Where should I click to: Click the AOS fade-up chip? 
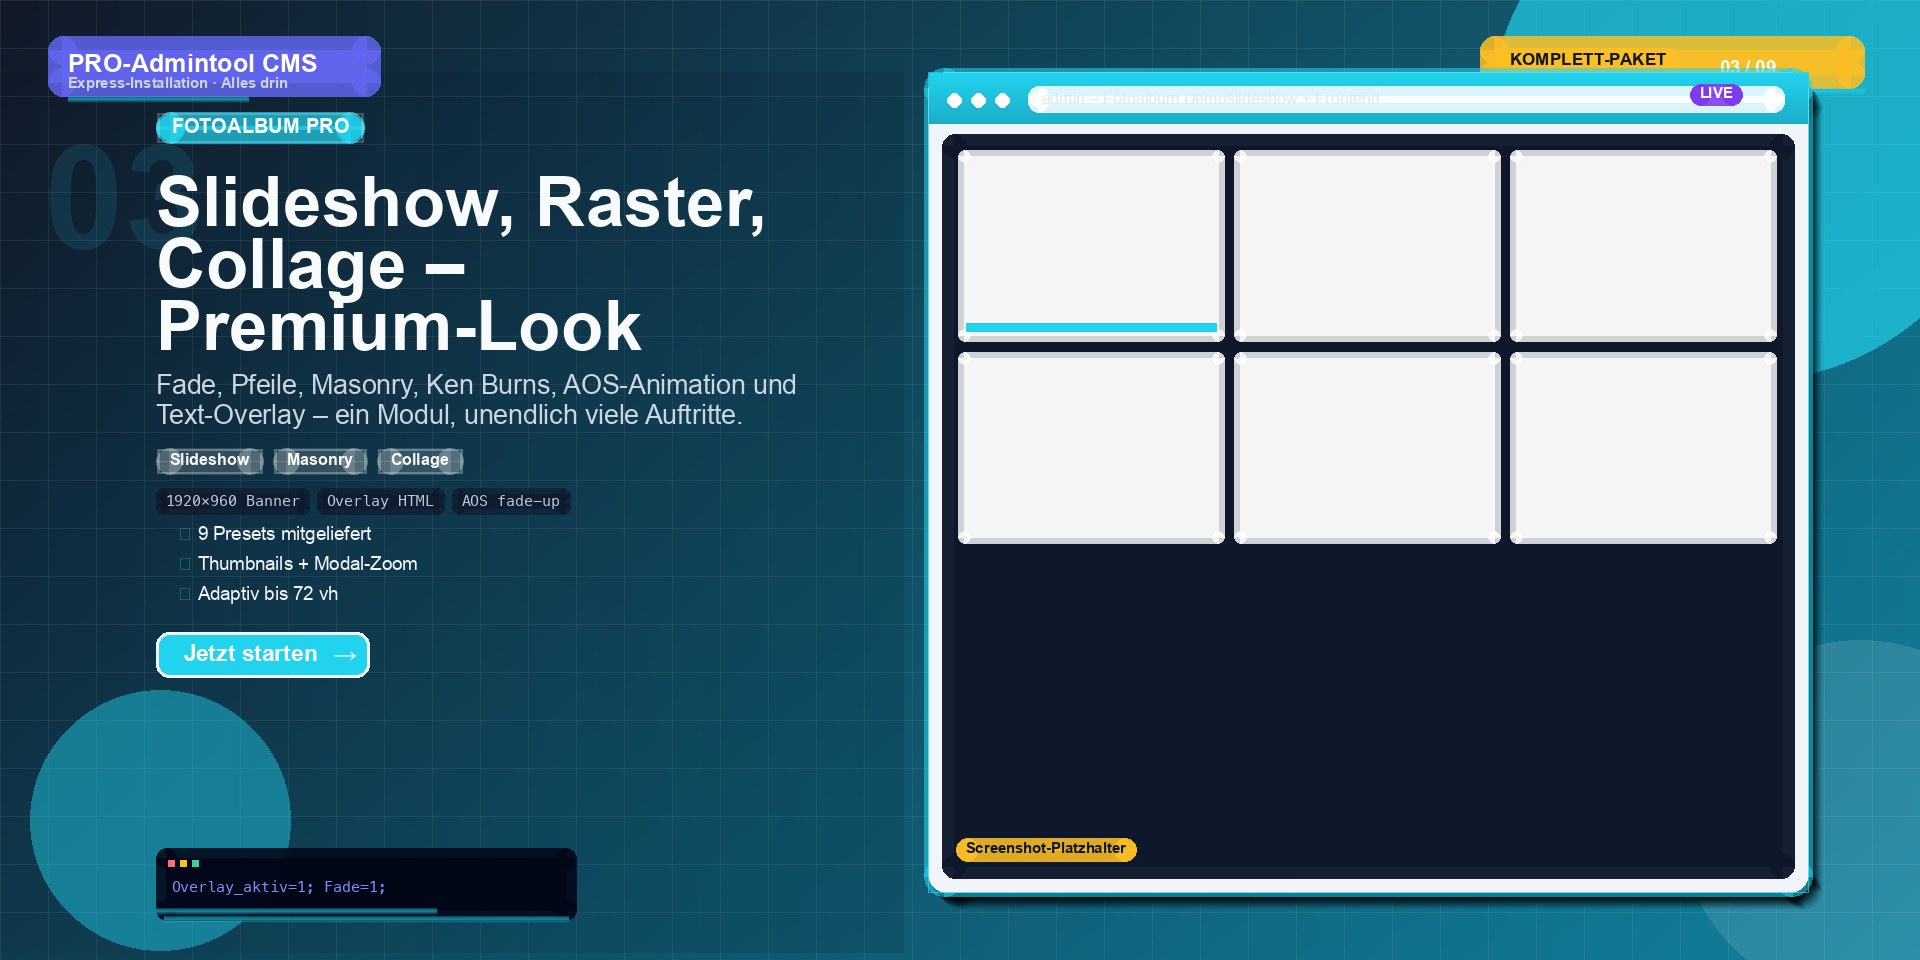point(511,501)
